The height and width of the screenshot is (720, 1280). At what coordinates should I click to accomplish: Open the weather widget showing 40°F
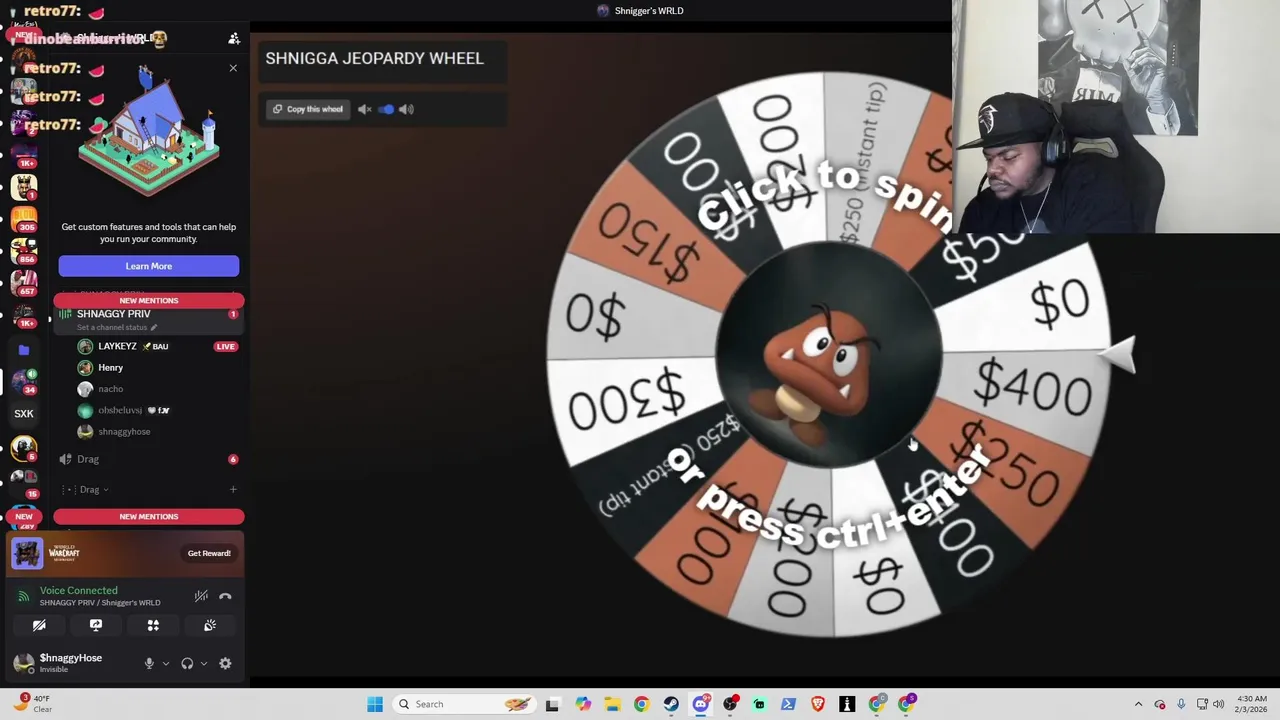click(x=33, y=704)
